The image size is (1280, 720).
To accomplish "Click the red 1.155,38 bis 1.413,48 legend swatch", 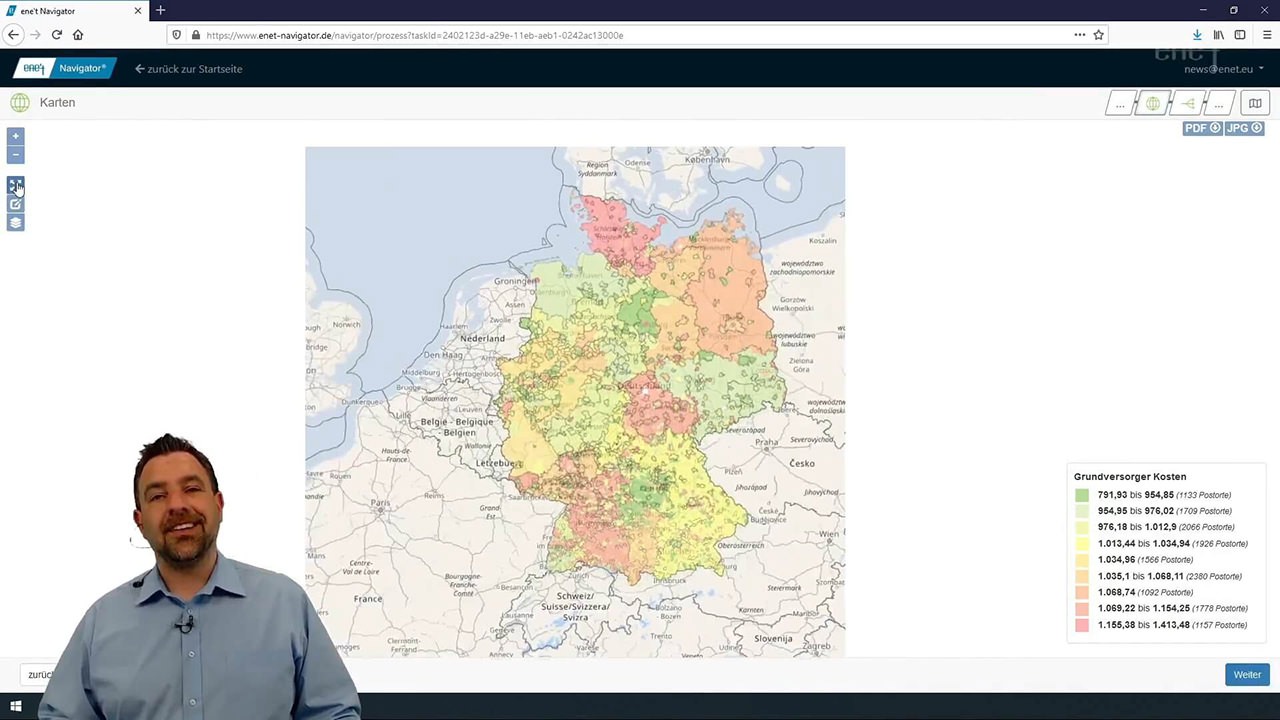I will [x=1082, y=625].
